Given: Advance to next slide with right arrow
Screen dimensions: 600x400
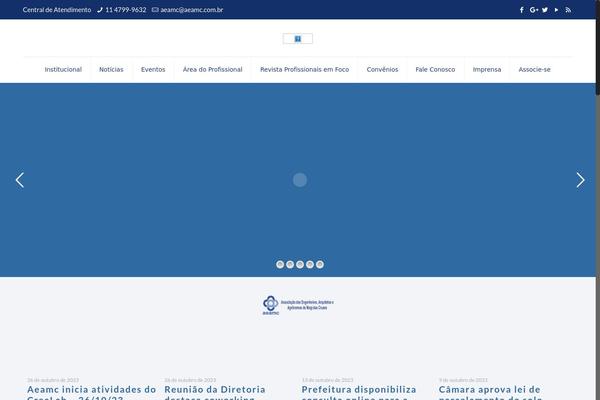Looking at the screenshot, I should coord(580,180).
